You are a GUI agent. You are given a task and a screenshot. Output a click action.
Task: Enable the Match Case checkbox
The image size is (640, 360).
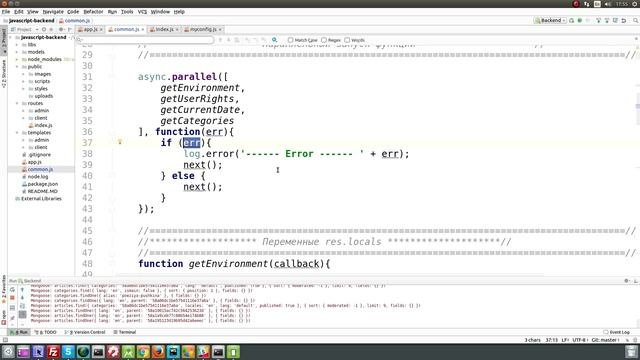click(x=291, y=40)
